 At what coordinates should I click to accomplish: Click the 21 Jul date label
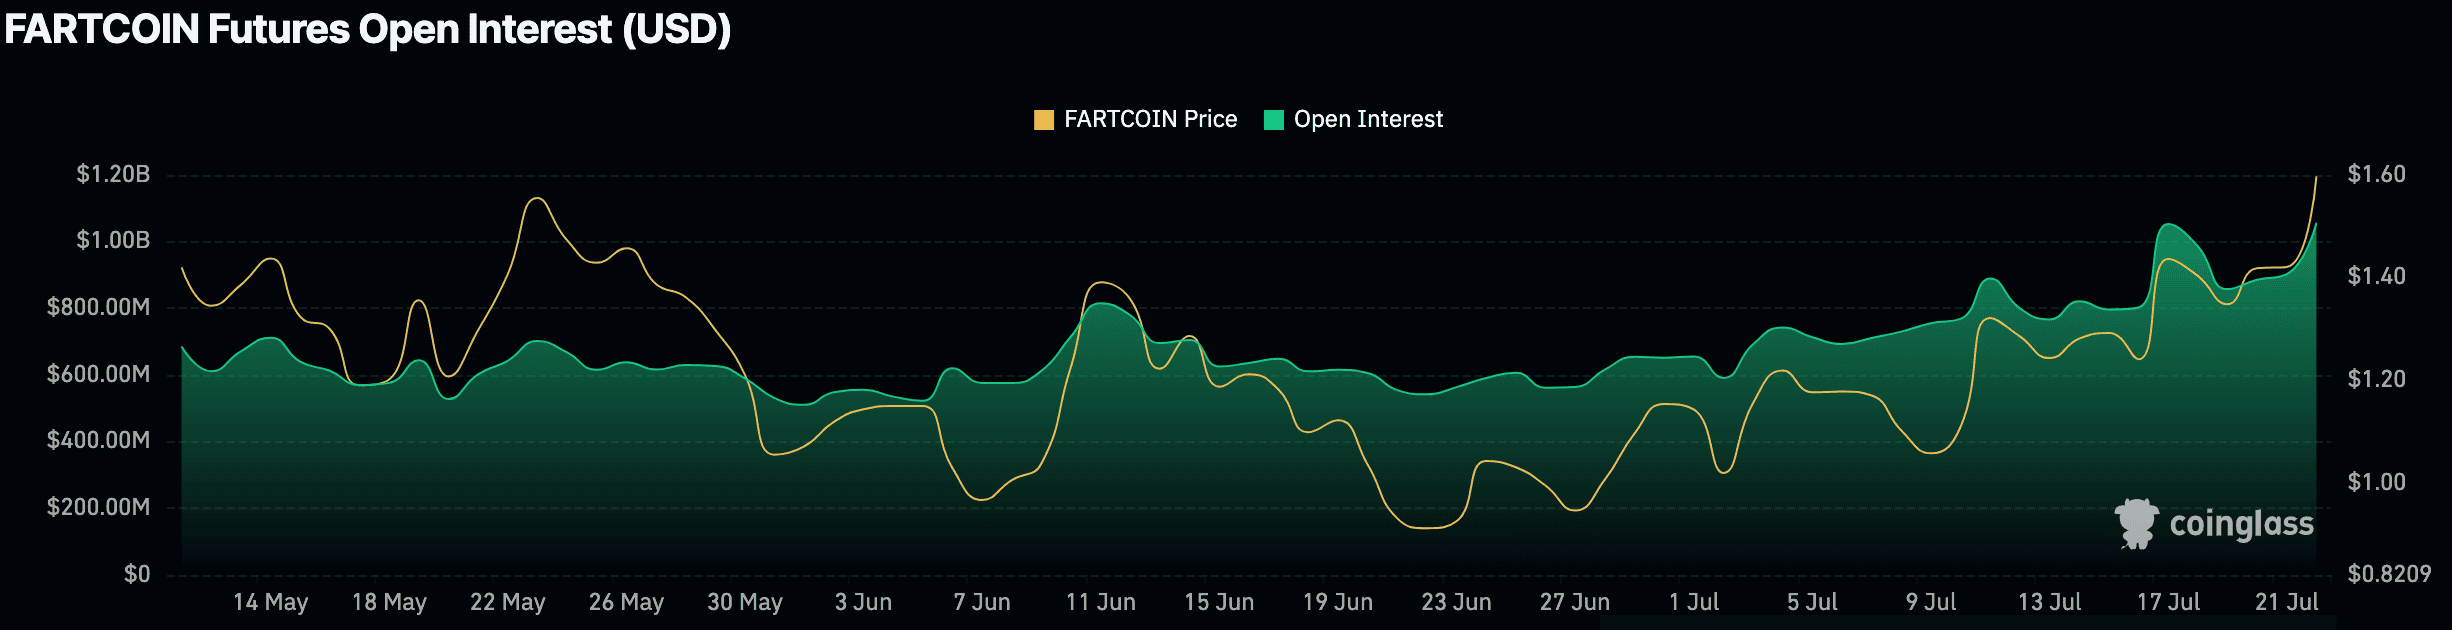(x=2286, y=602)
